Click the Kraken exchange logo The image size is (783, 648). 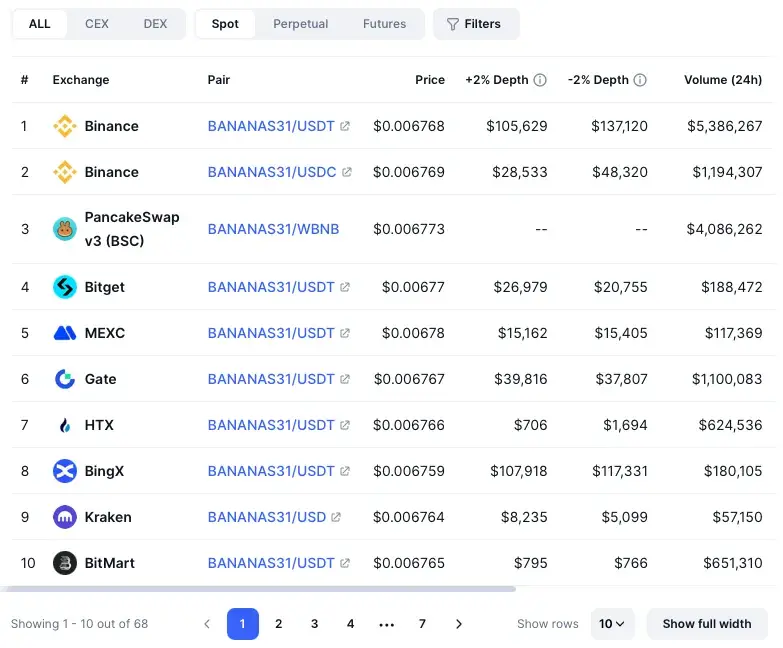point(65,517)
